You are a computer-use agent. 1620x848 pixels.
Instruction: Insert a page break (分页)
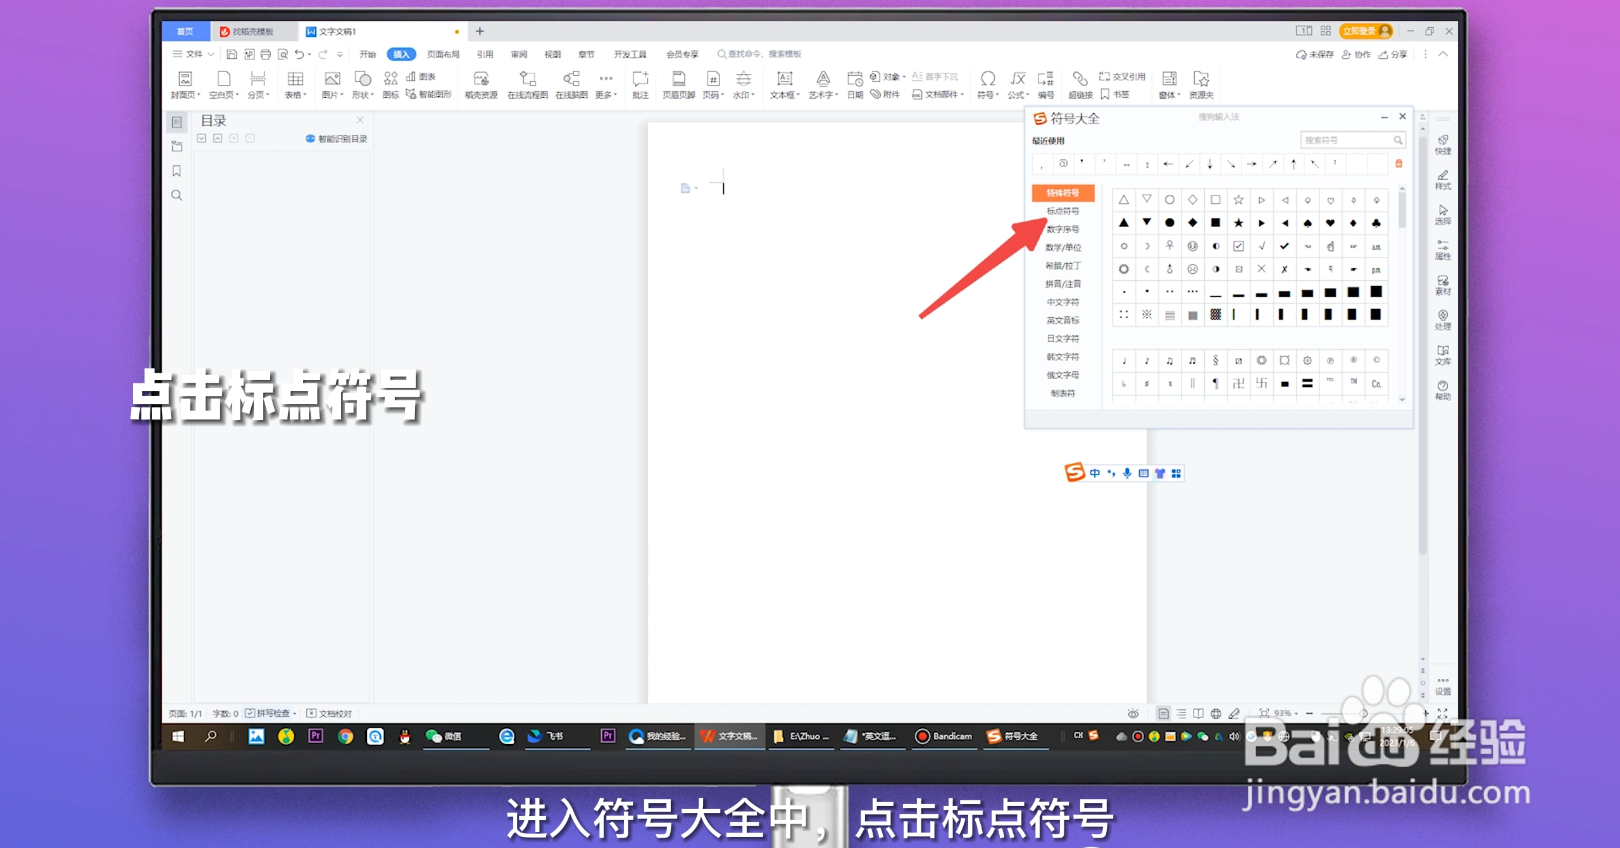click(258, 85)
